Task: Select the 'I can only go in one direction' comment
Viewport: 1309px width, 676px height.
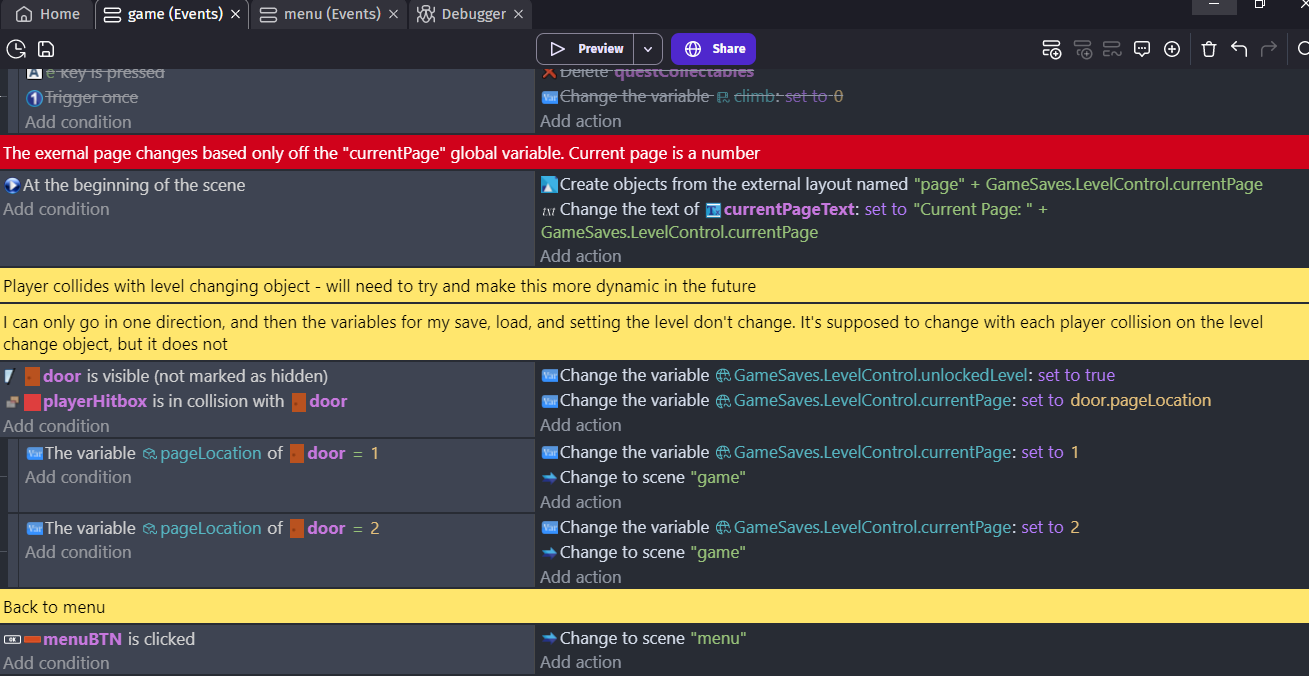Action: (654, 333)
